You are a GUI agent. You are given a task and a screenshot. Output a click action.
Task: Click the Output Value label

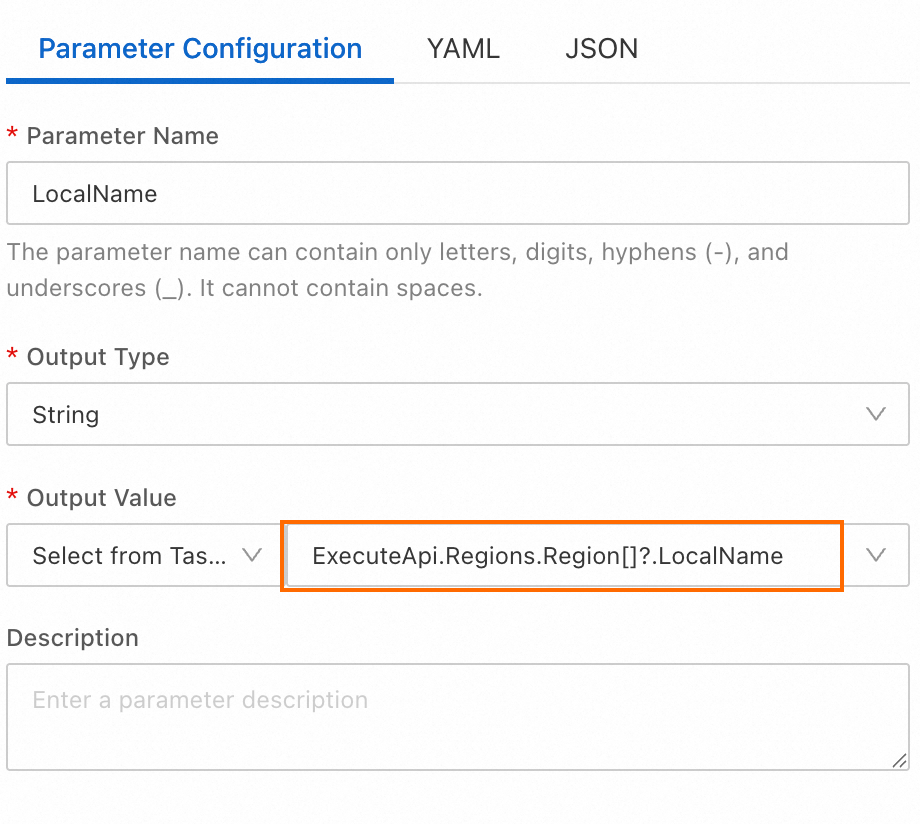(101, 498)
